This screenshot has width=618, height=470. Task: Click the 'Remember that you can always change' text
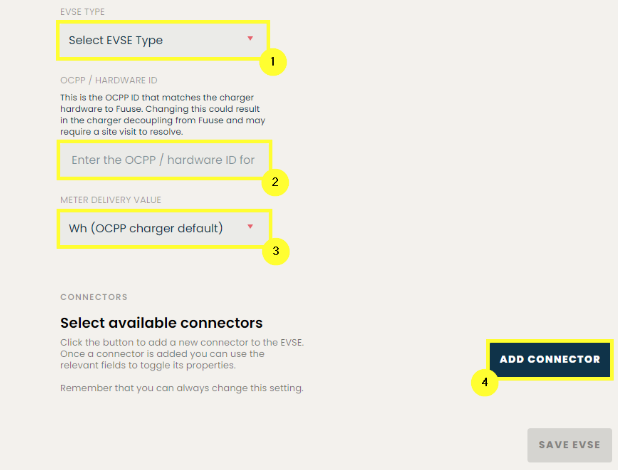[x=182, y=388]
